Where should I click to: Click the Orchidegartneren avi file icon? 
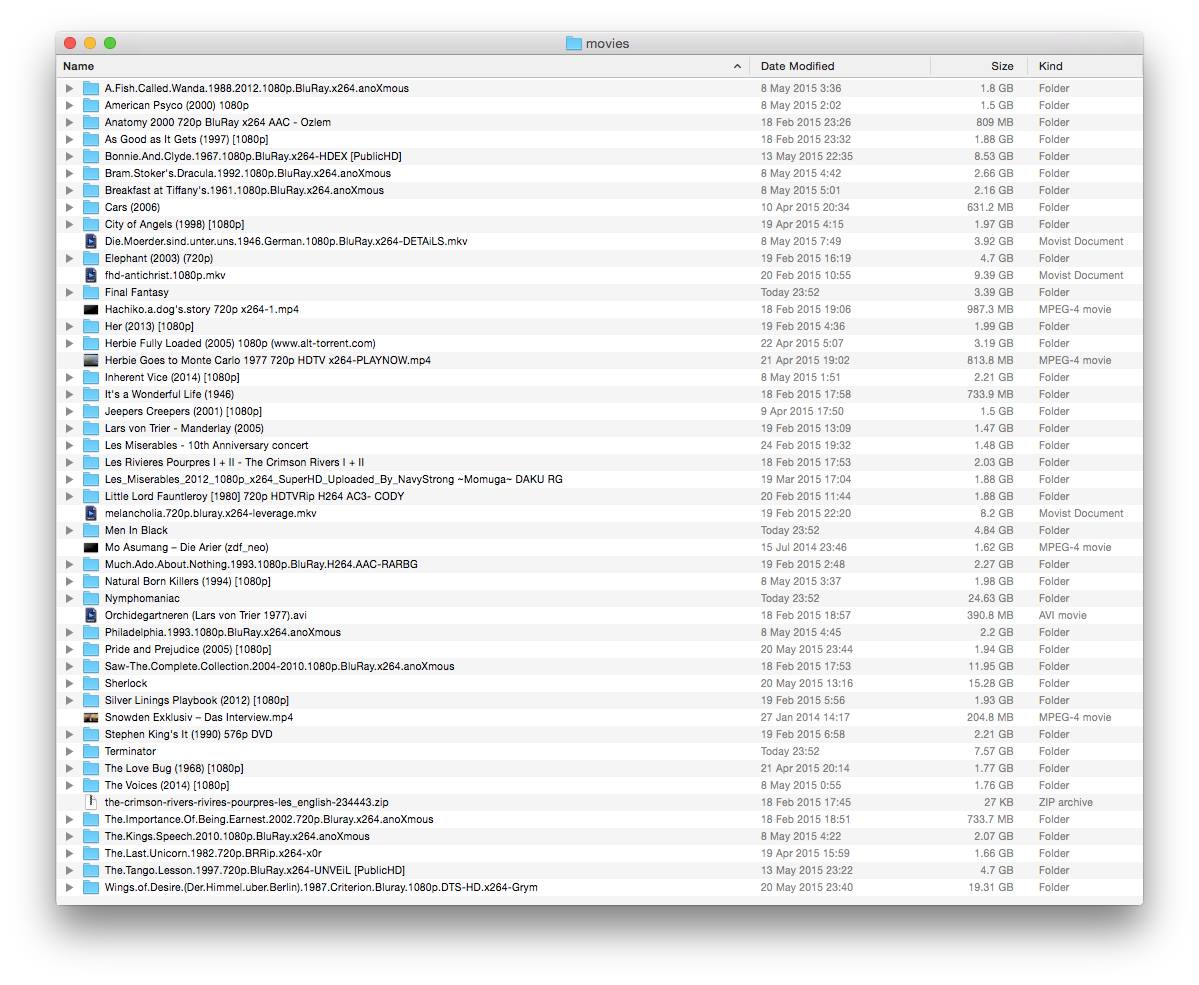click(x=91, y=615)
